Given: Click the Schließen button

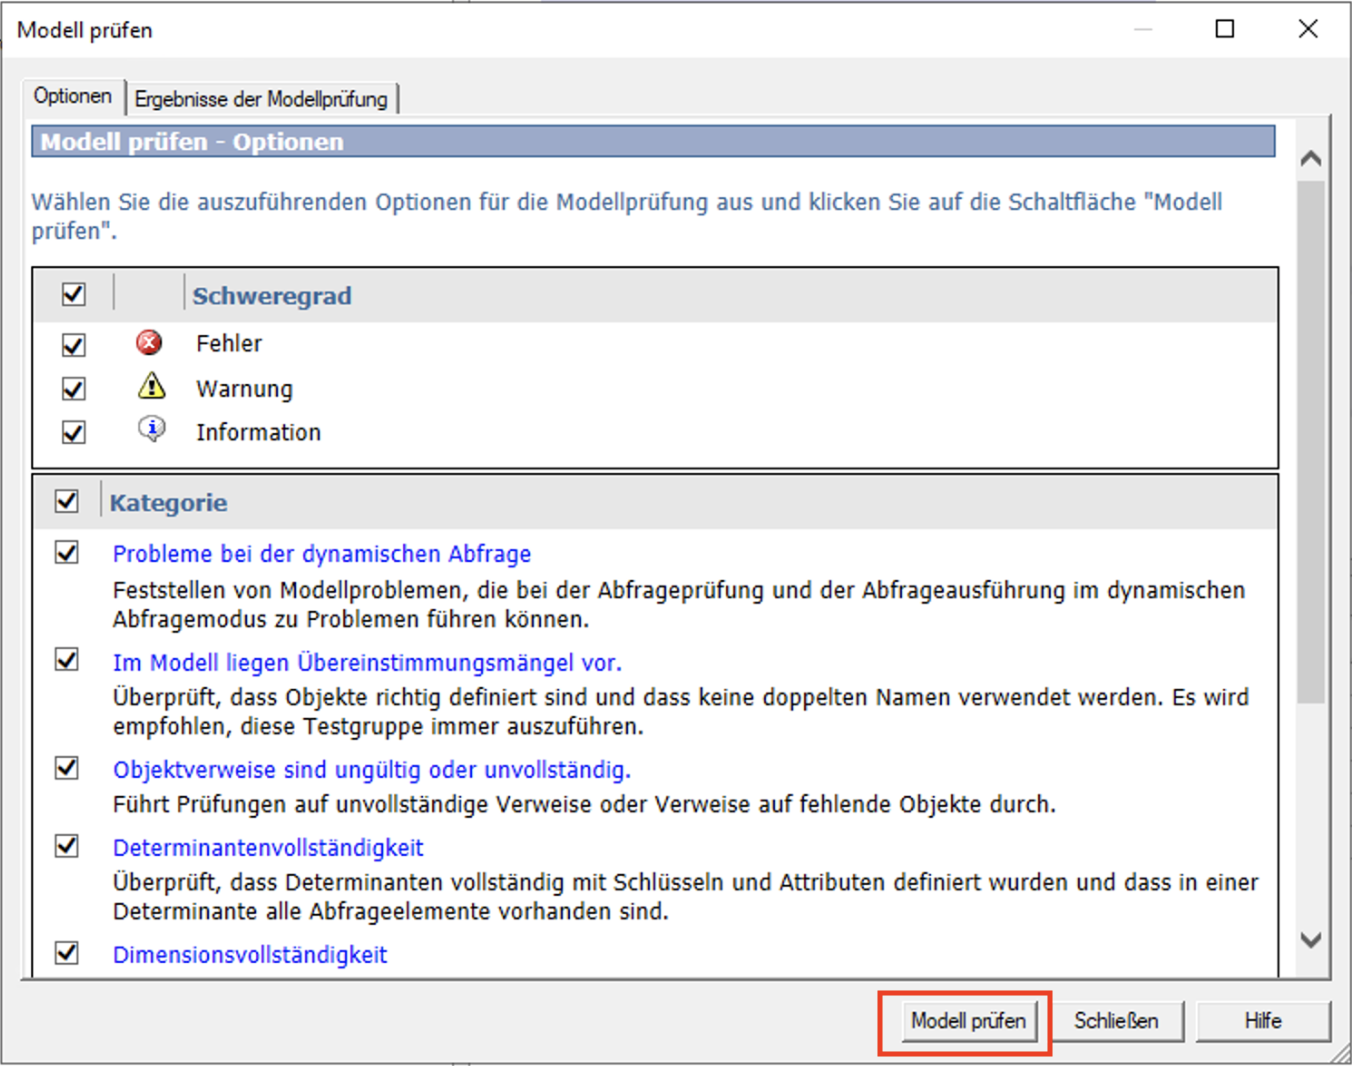Looking at the screenshot, I should tap(1116, 1021).
